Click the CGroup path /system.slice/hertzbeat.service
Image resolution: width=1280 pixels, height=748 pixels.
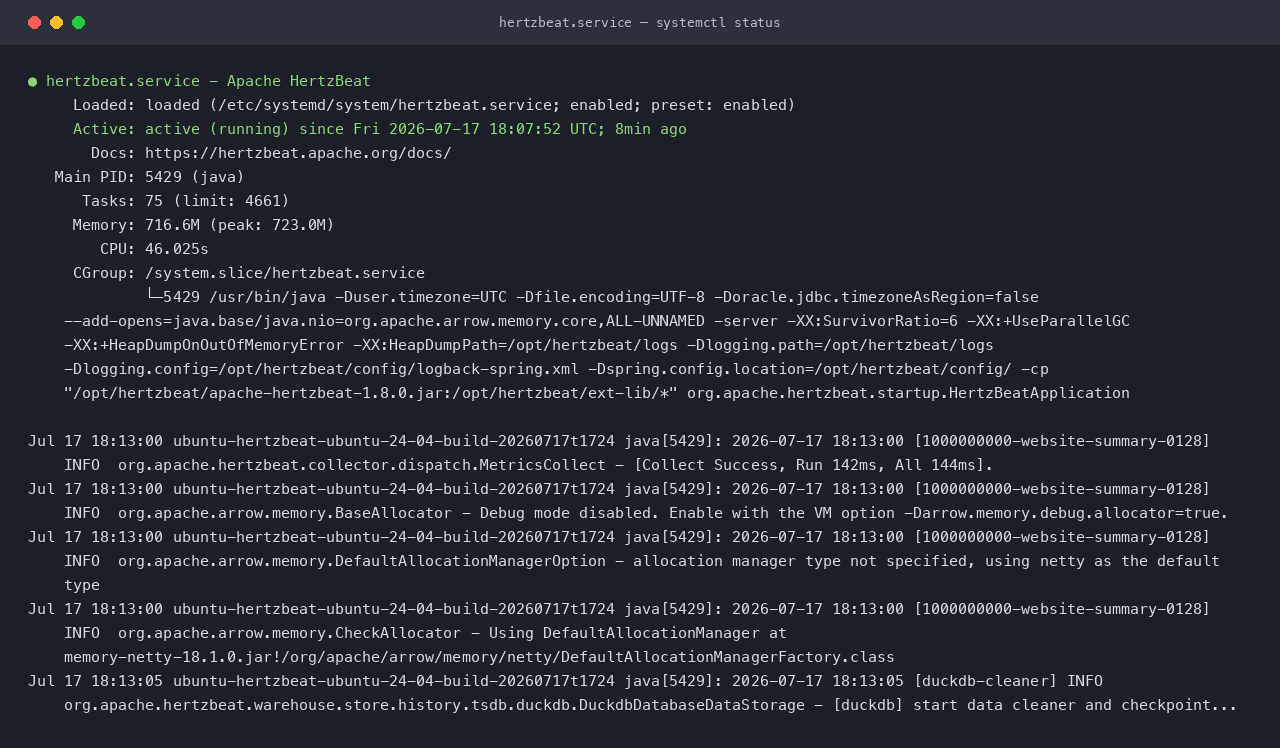pyautogui.click(x=285, y=273)
